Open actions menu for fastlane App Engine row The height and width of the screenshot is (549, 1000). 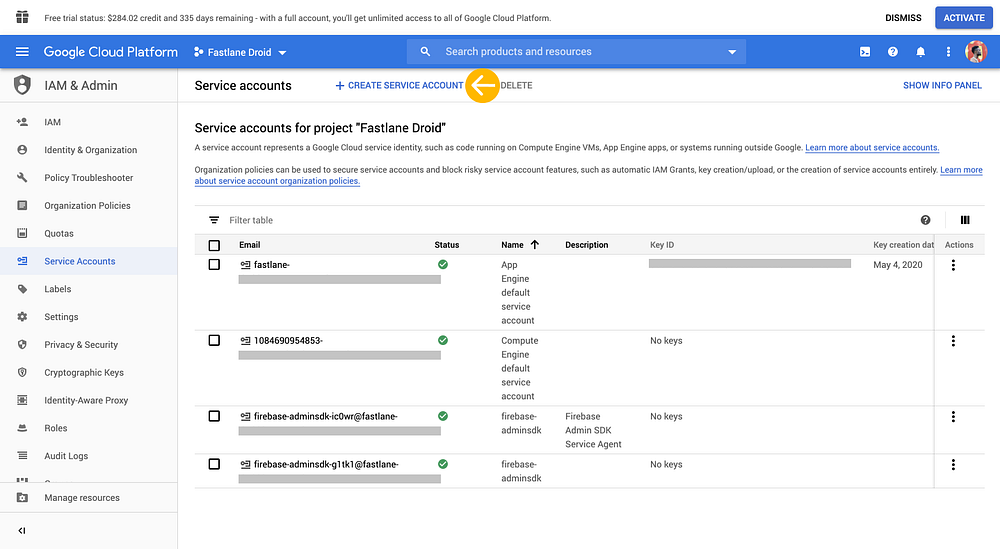[x=953, y=265]
